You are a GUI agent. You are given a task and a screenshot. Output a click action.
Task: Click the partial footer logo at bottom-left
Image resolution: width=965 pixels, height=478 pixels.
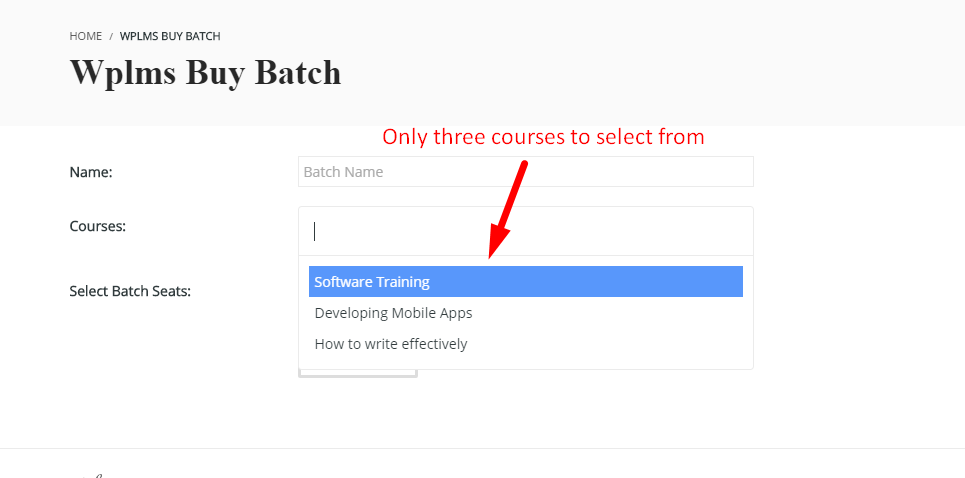click(x=92, y=474)
